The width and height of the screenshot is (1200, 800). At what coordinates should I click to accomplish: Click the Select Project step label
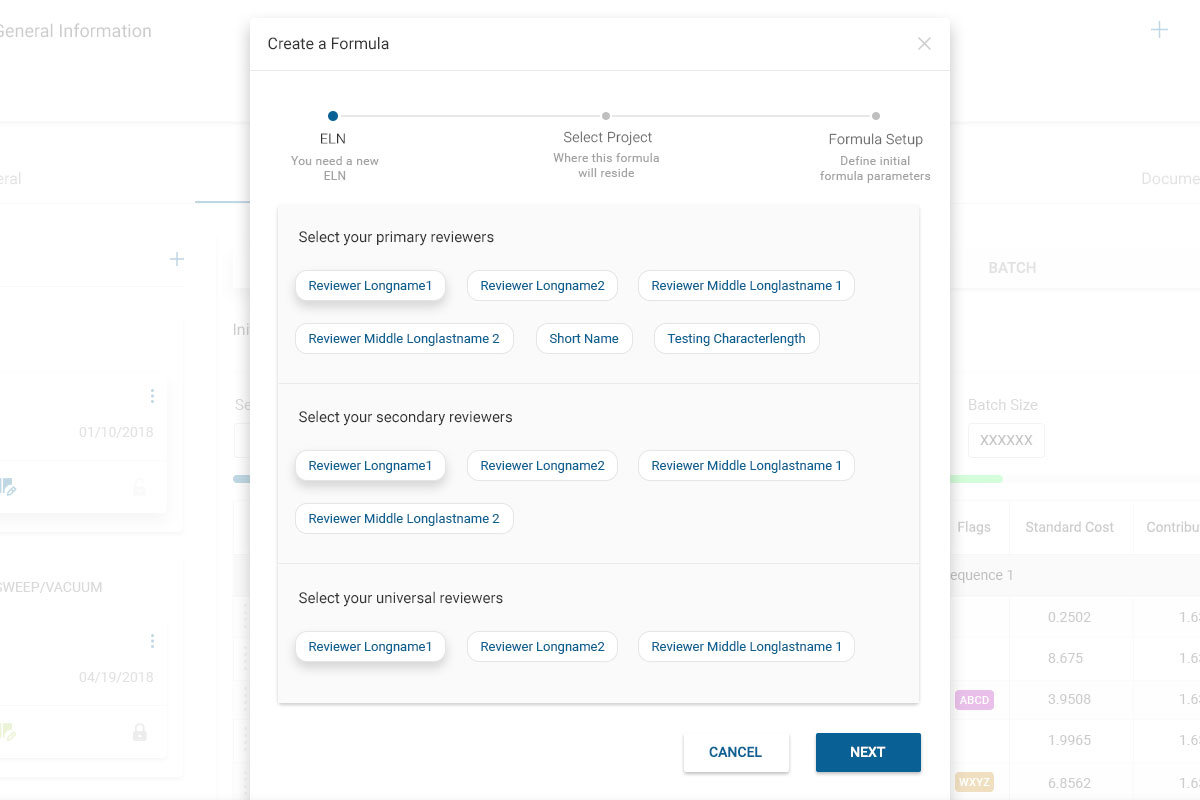(607, 137)
